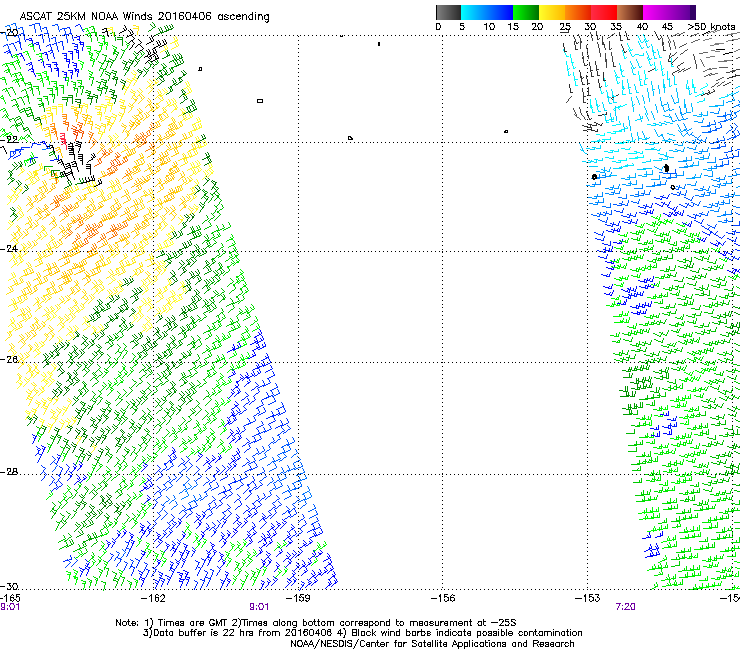
Task: Click the '>50 knots' legend label
Action: (711, 27)
